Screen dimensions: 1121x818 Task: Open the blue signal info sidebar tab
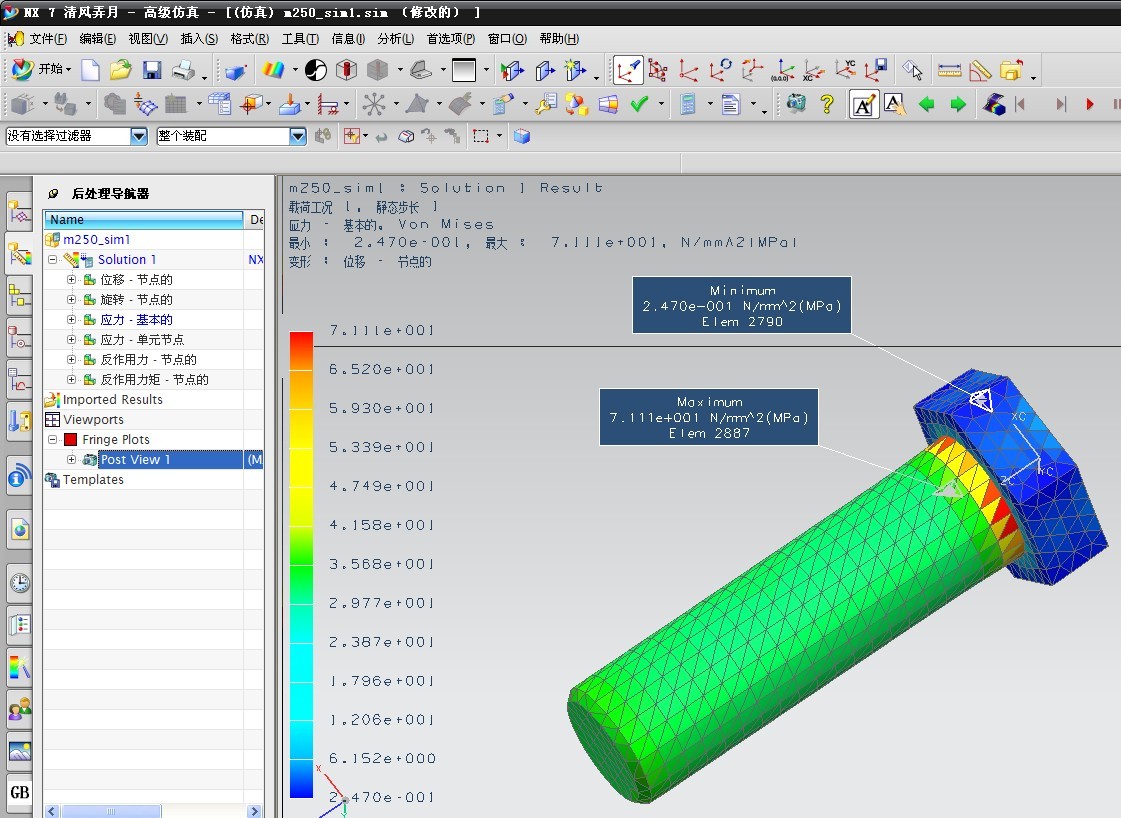pos(19,475)
